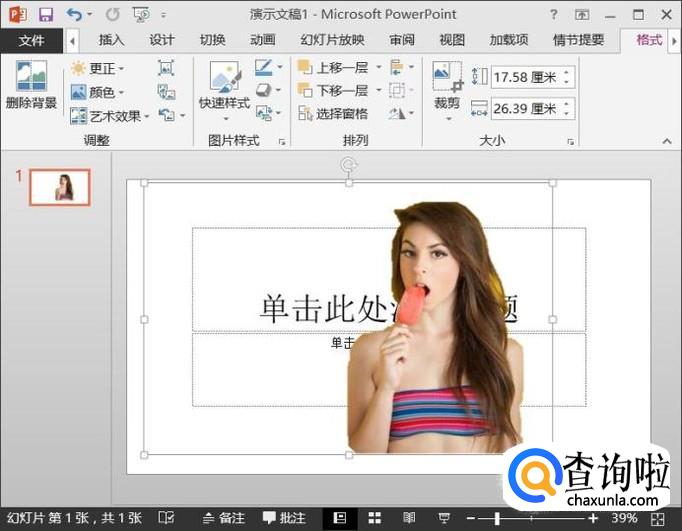This screenshot has width=682, height=531.
Task: Click the zoom slider handle in status bar
Action: pos(496,518)
